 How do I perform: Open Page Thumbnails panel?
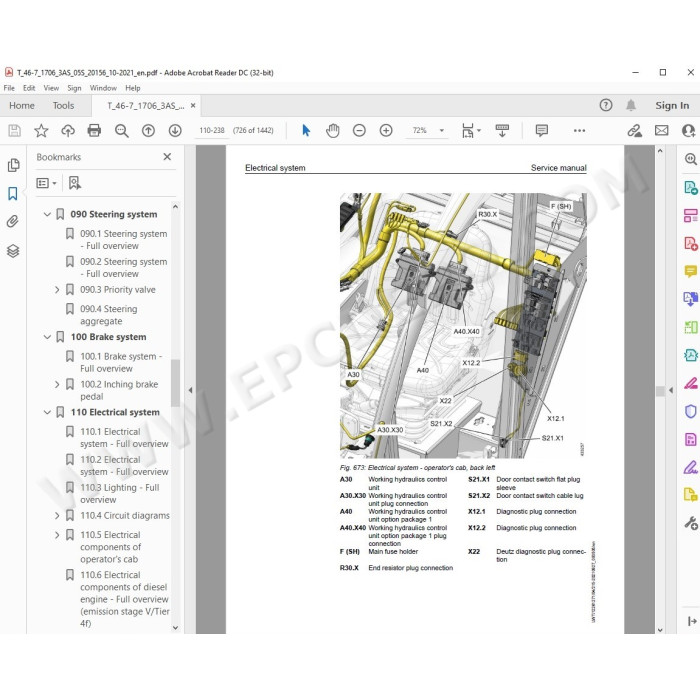coord(13,165)
